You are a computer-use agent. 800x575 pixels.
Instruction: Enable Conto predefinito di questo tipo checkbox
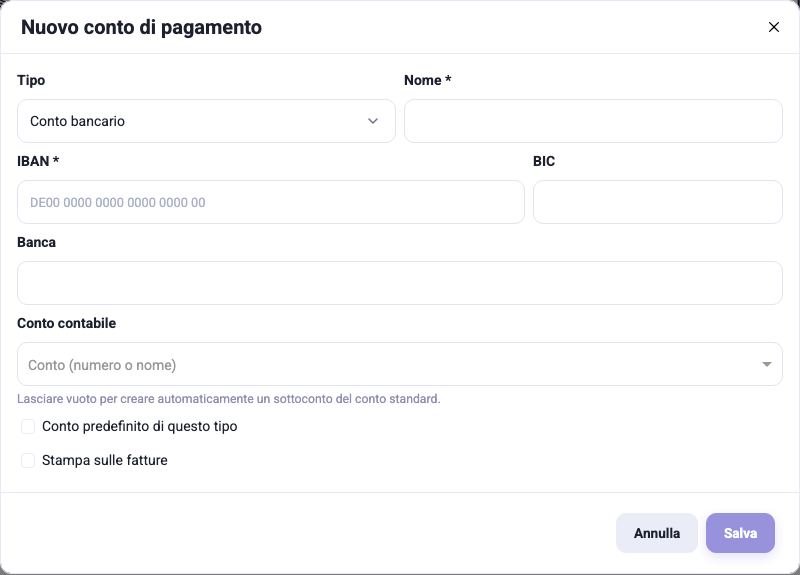(x=28, y=427)
